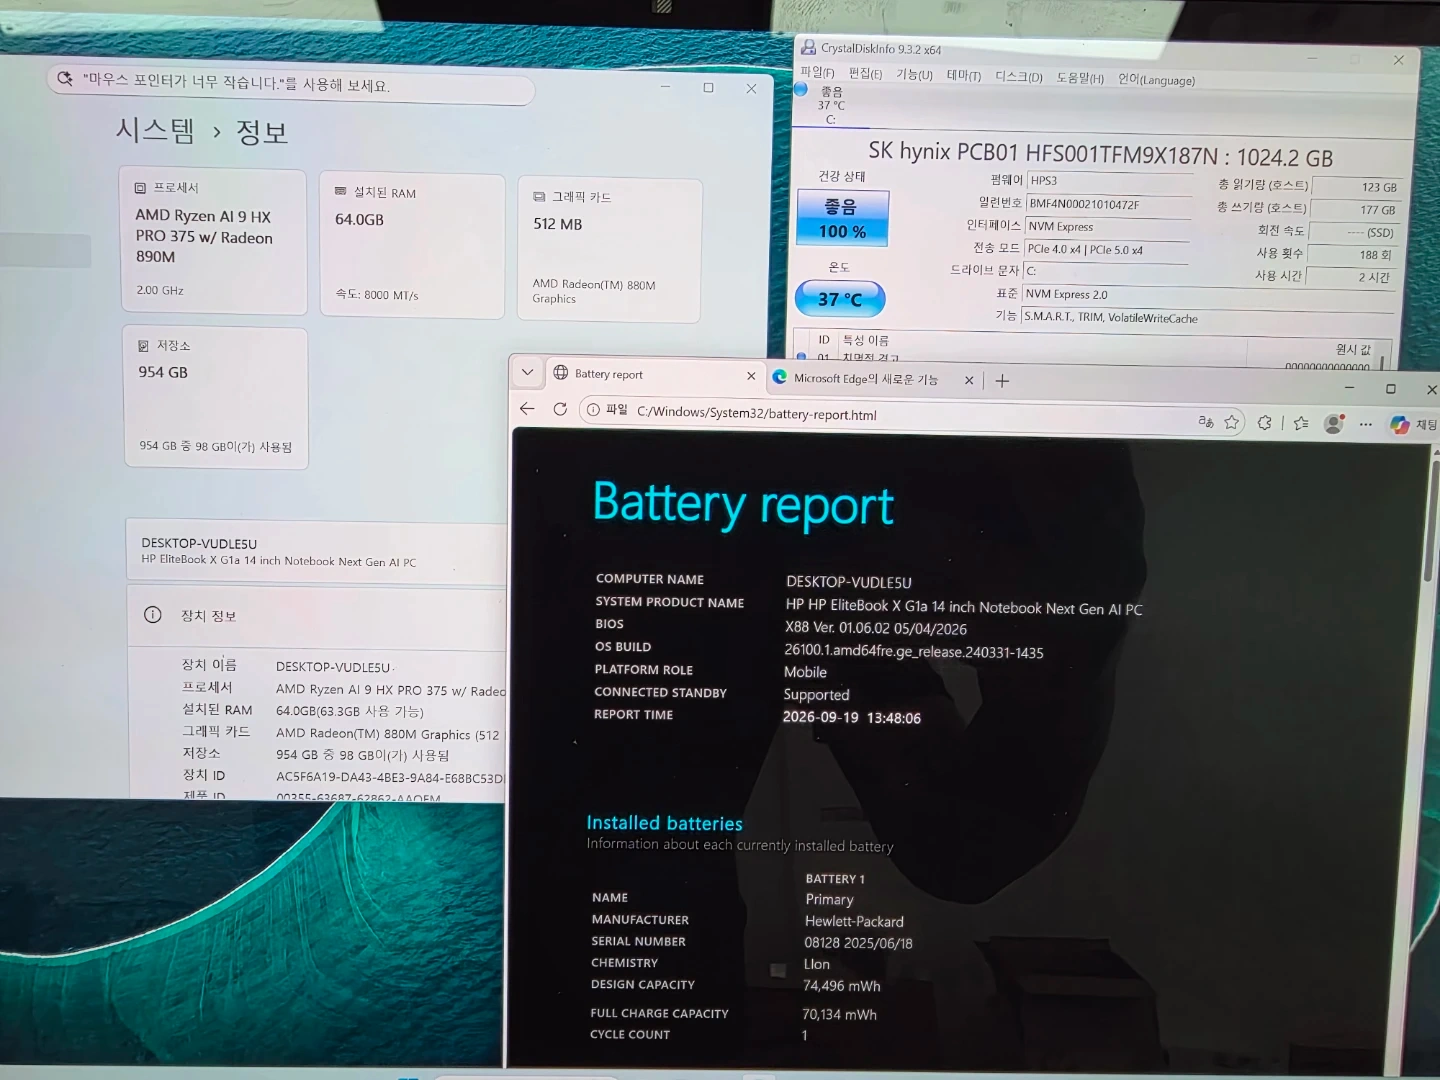Open the 저장소 954 GB card
The width and height of the screenshot is (1440, 1080).
tap(215, 397)
